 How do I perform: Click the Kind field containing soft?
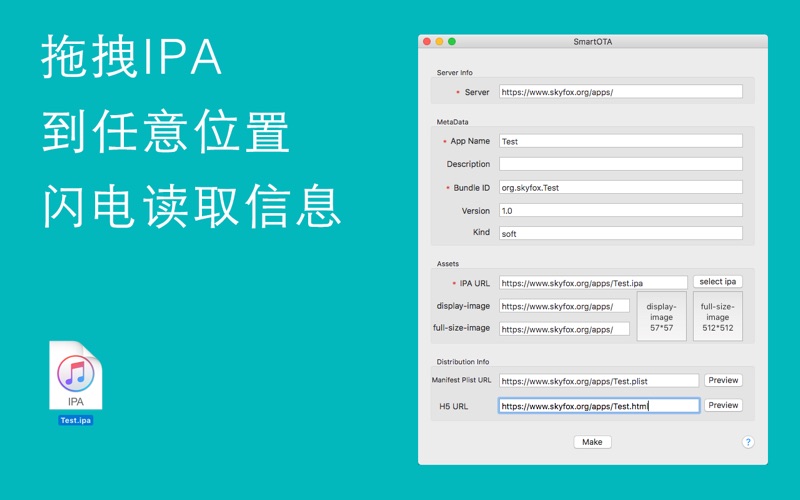pos(620,233)
